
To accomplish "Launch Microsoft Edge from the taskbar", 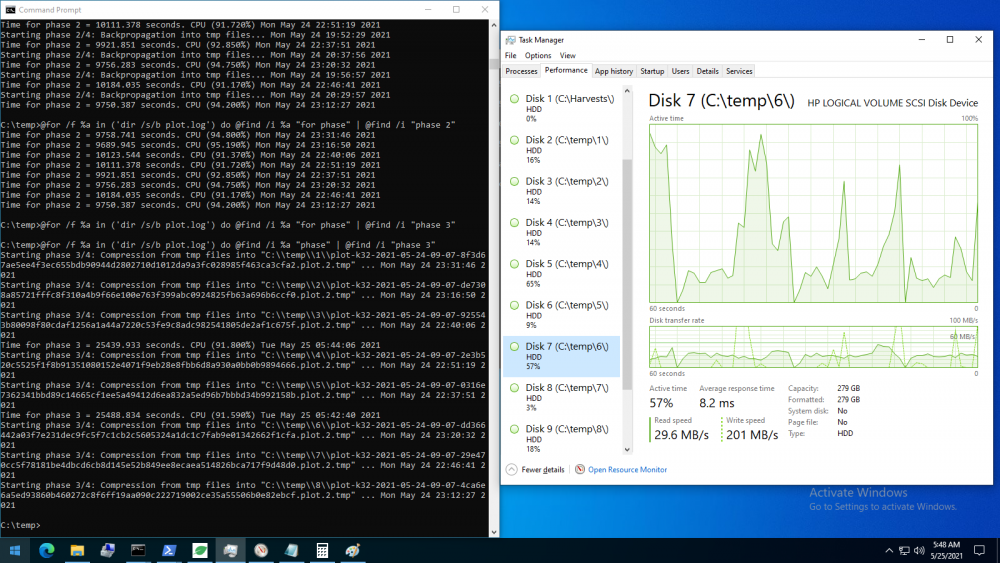I will tap(47, 550).
